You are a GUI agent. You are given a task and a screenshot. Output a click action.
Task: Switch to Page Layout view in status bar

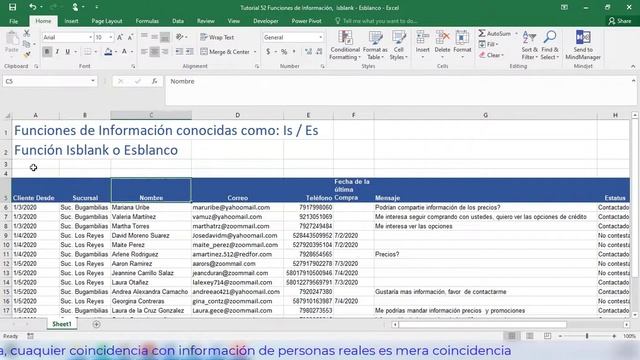(529, 336)
